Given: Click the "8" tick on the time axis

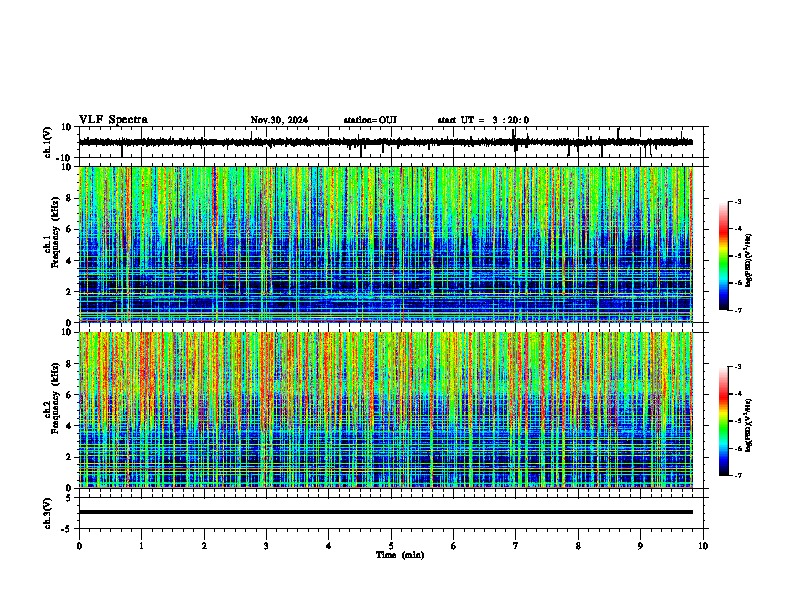Looking at the screenshot, I should tap(578, 546).
